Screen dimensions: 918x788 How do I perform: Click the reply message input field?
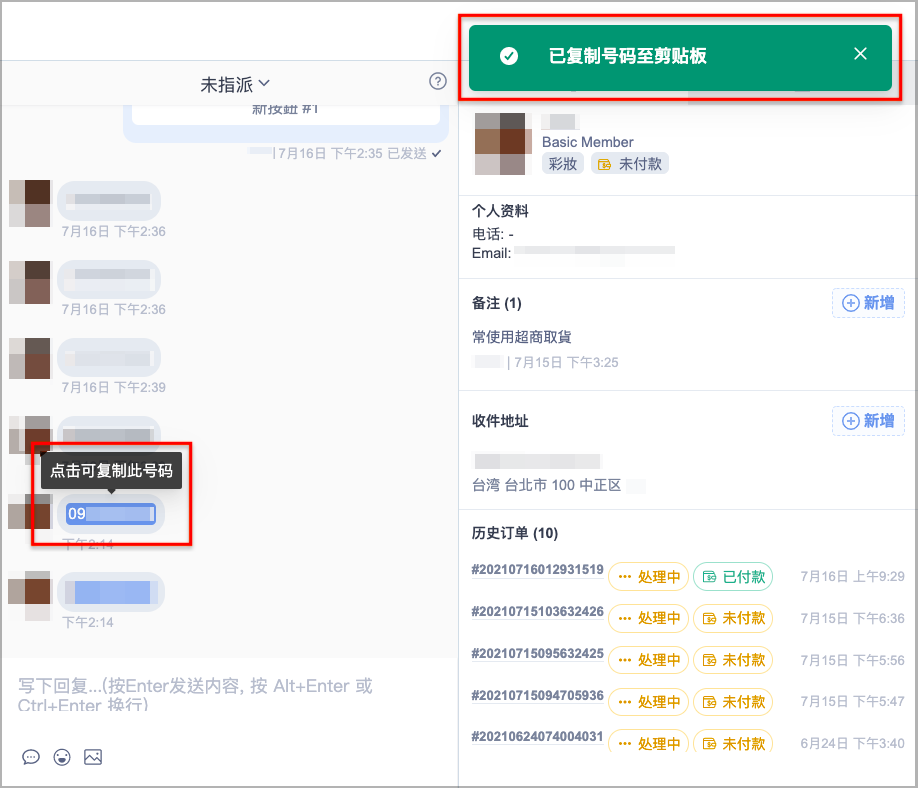(x=228, y=695)
